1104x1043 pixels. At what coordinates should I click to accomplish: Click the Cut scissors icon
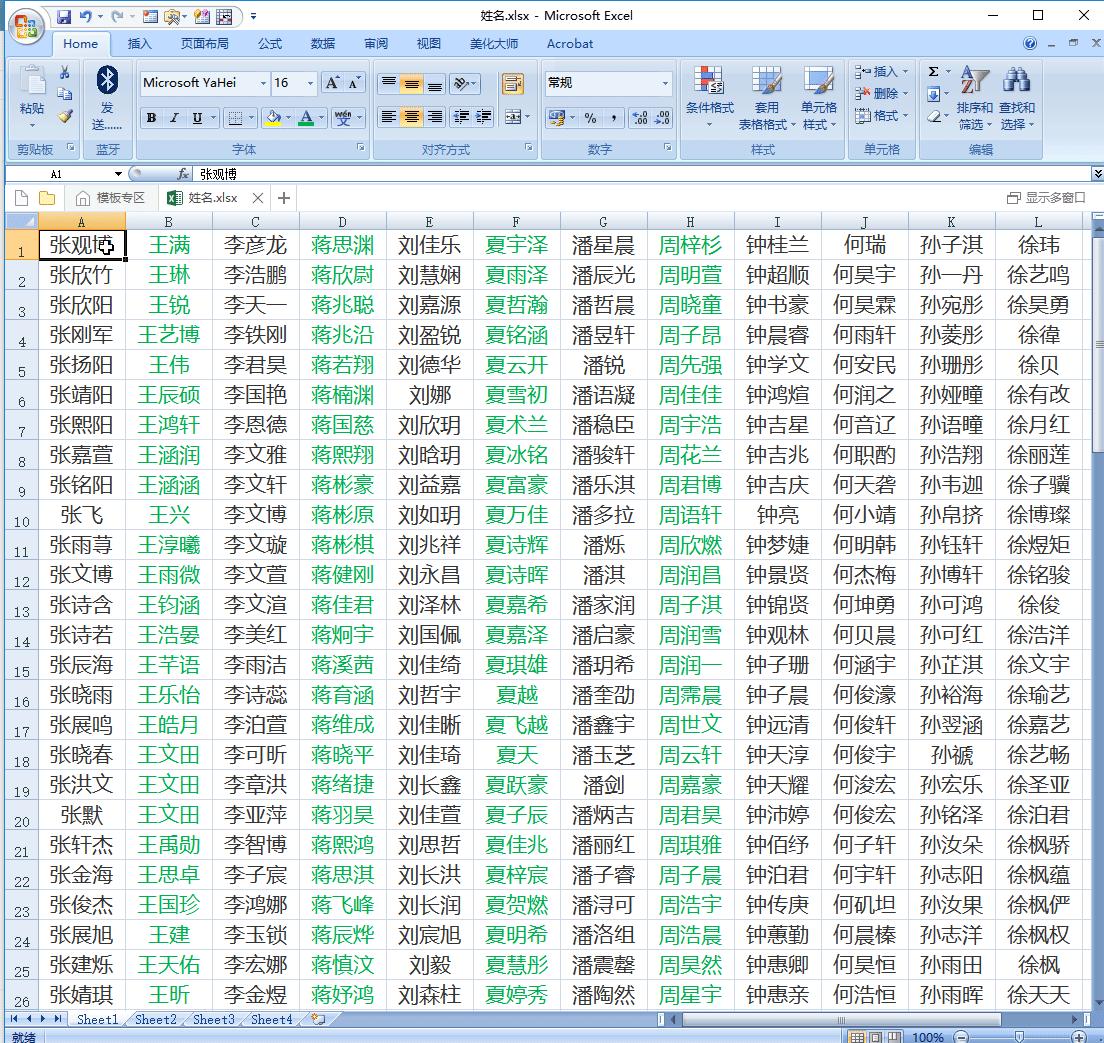pos(65,73)
